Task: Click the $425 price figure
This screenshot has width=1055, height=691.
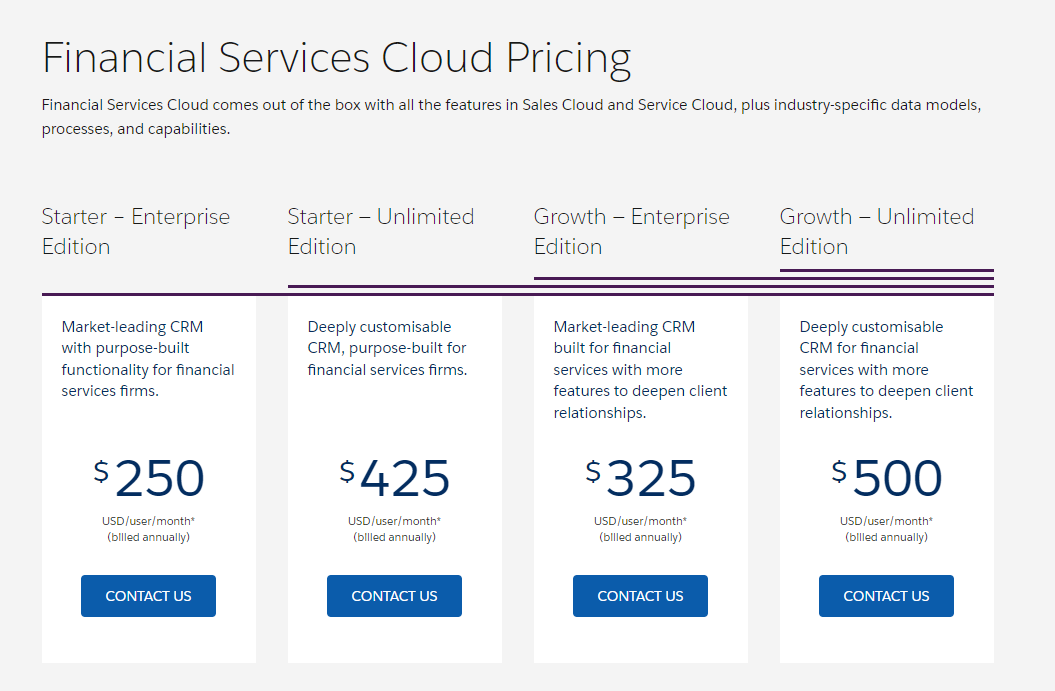Action: click(394, 478)
